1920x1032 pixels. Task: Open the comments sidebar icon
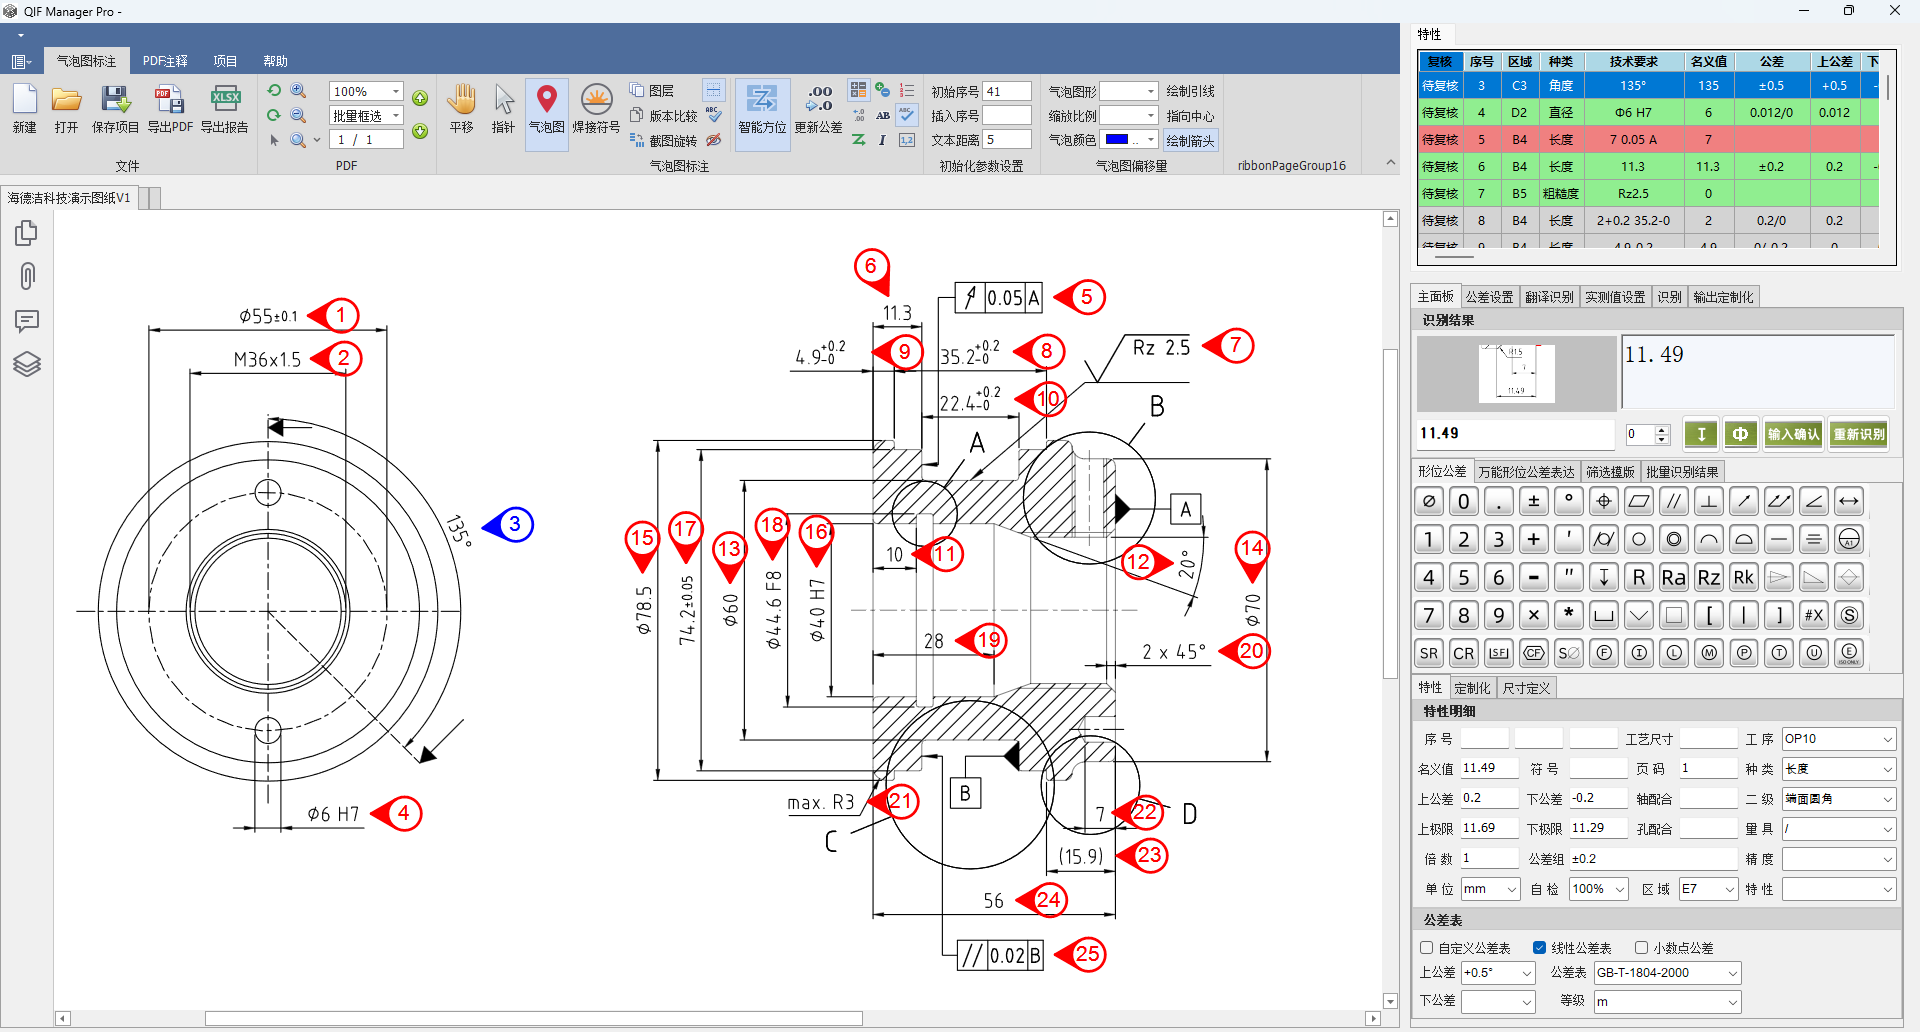tap(27, 321)
